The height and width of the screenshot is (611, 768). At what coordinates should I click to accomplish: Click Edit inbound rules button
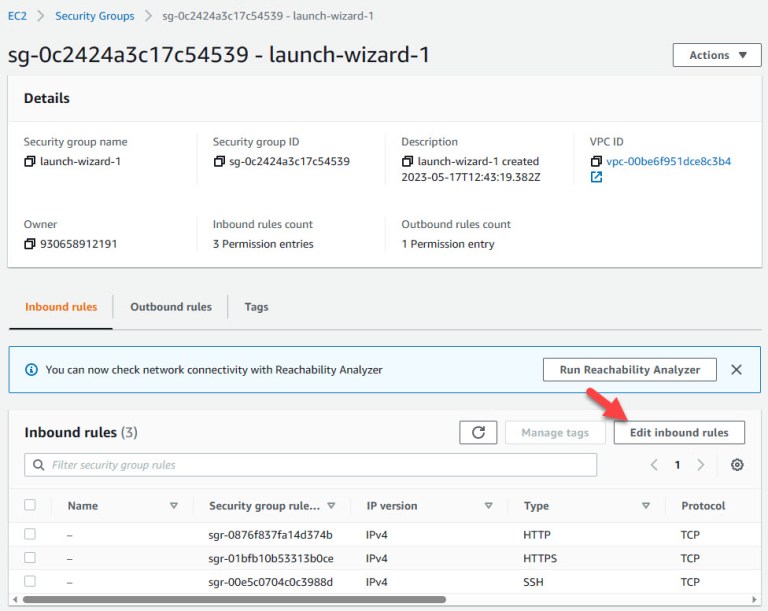[679, 433]
